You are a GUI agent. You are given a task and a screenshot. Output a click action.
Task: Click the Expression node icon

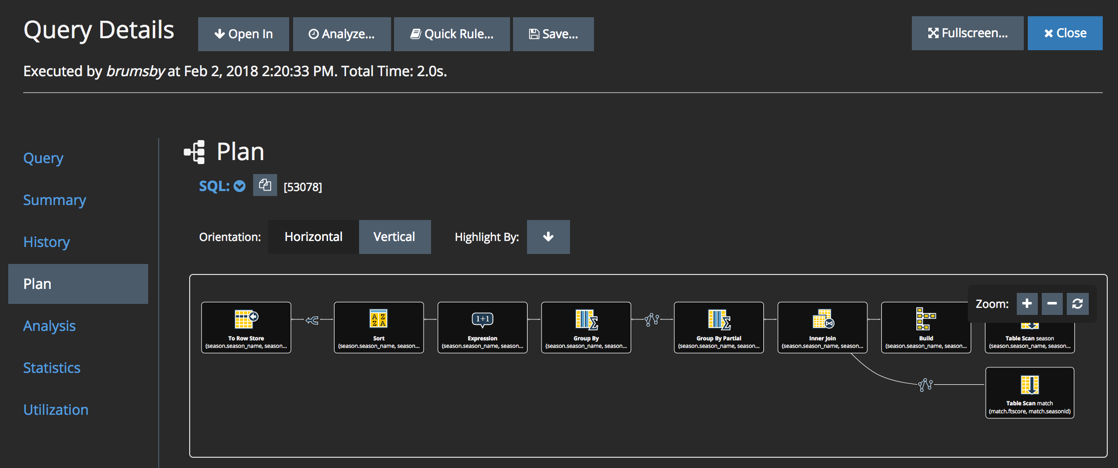(x=482, y=319)
